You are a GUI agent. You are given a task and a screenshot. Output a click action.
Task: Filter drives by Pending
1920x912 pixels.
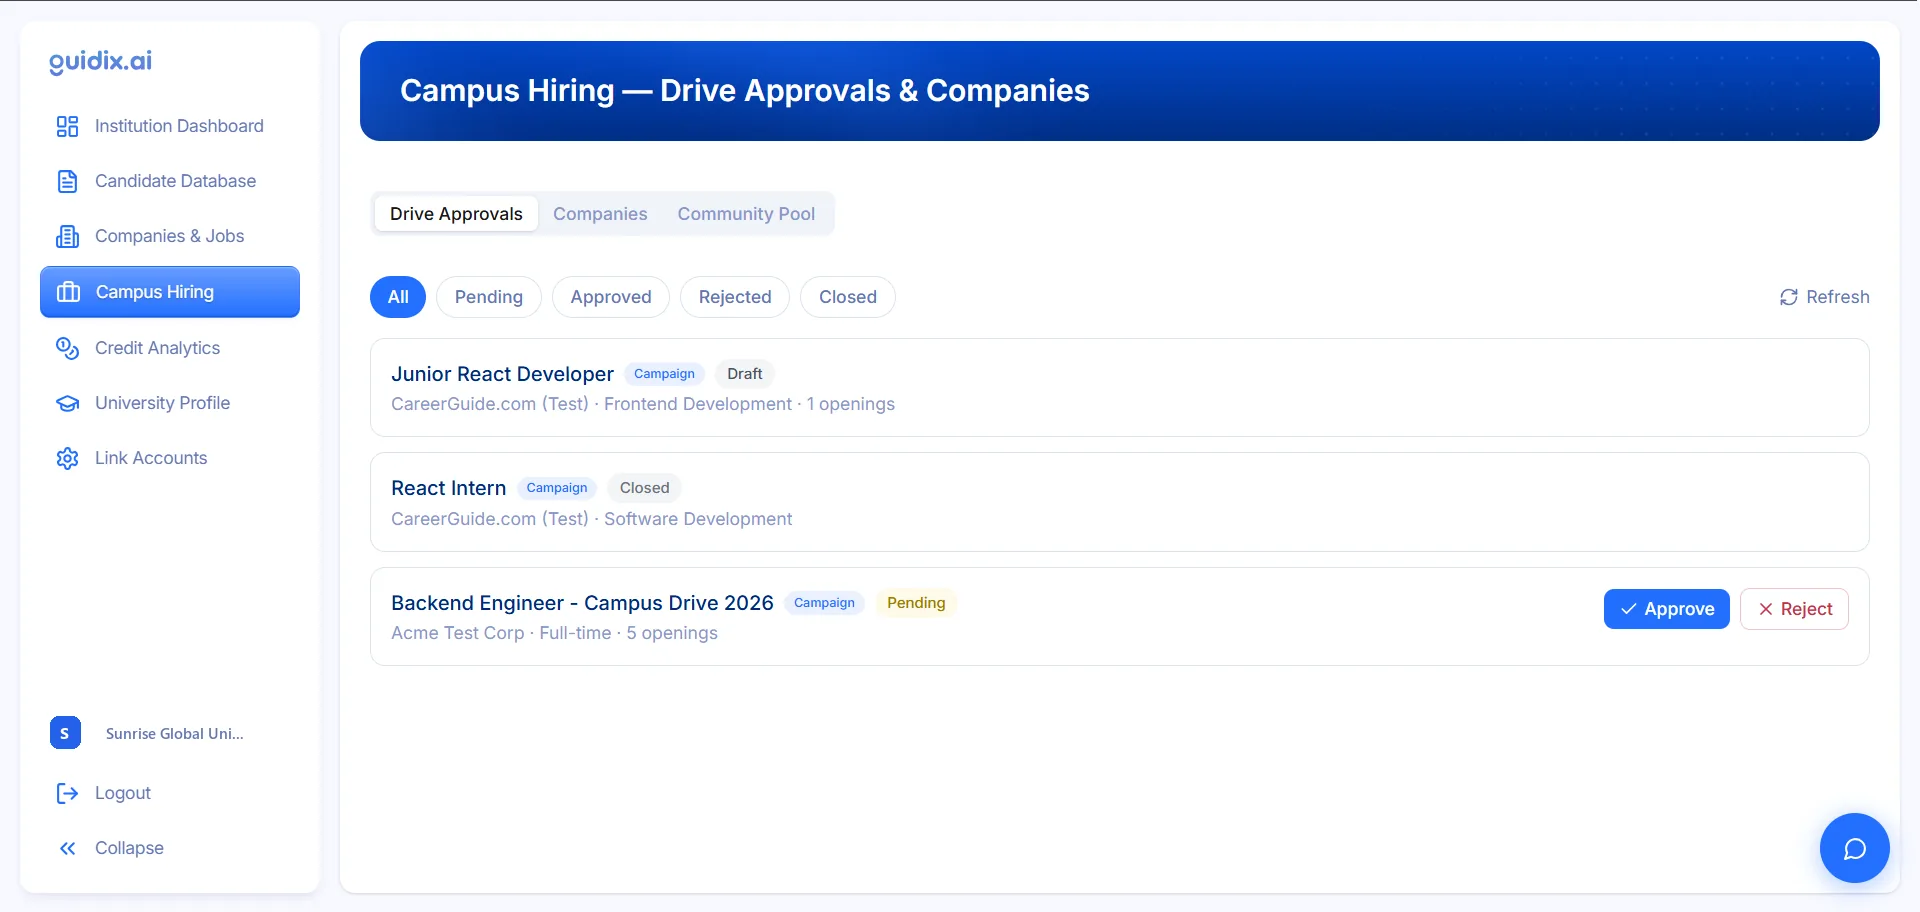(489, 297)
